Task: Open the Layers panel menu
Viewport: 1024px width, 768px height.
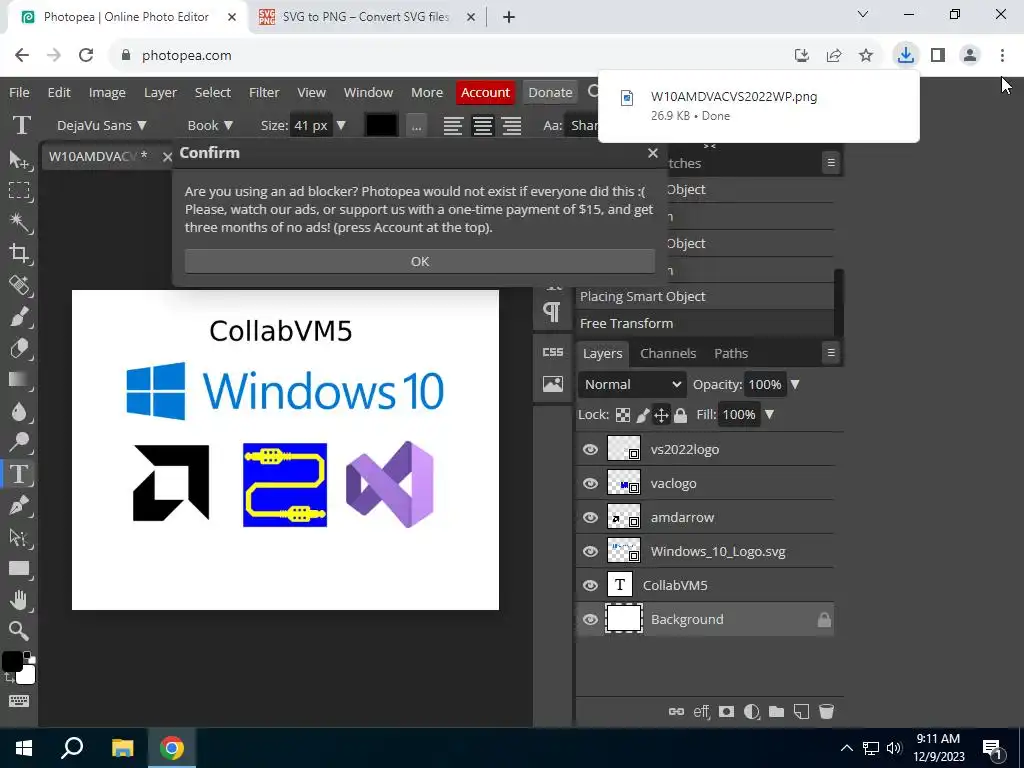Action: pos(831,353)
